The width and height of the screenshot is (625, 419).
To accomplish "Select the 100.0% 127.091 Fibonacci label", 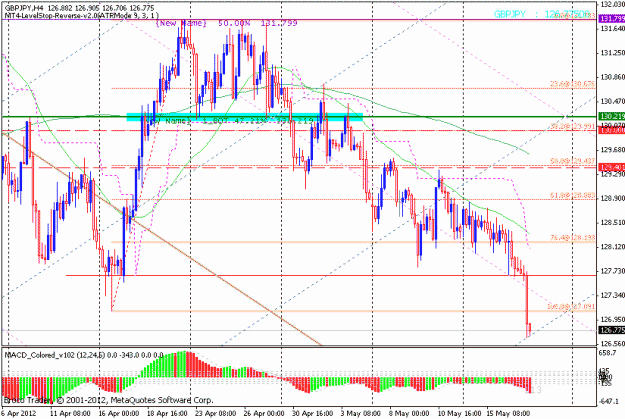I will click(571, 307).
